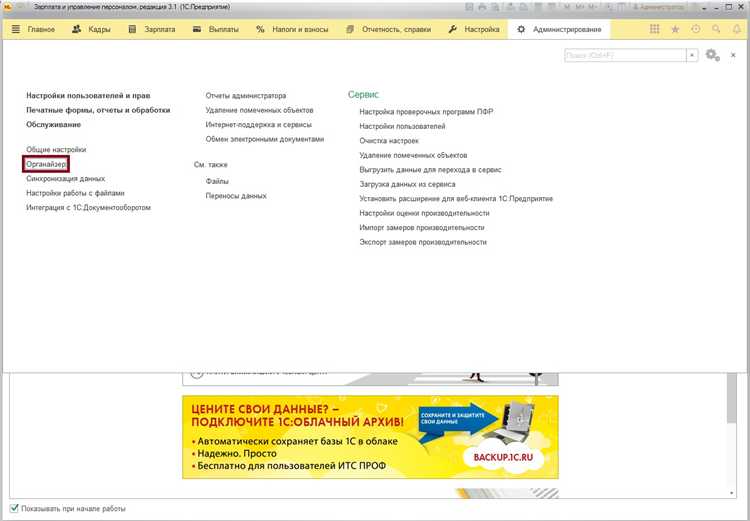Open Переносы данных
Image resolution: width=750 pixels, height=521 pixels.
[x=236, y=196]
